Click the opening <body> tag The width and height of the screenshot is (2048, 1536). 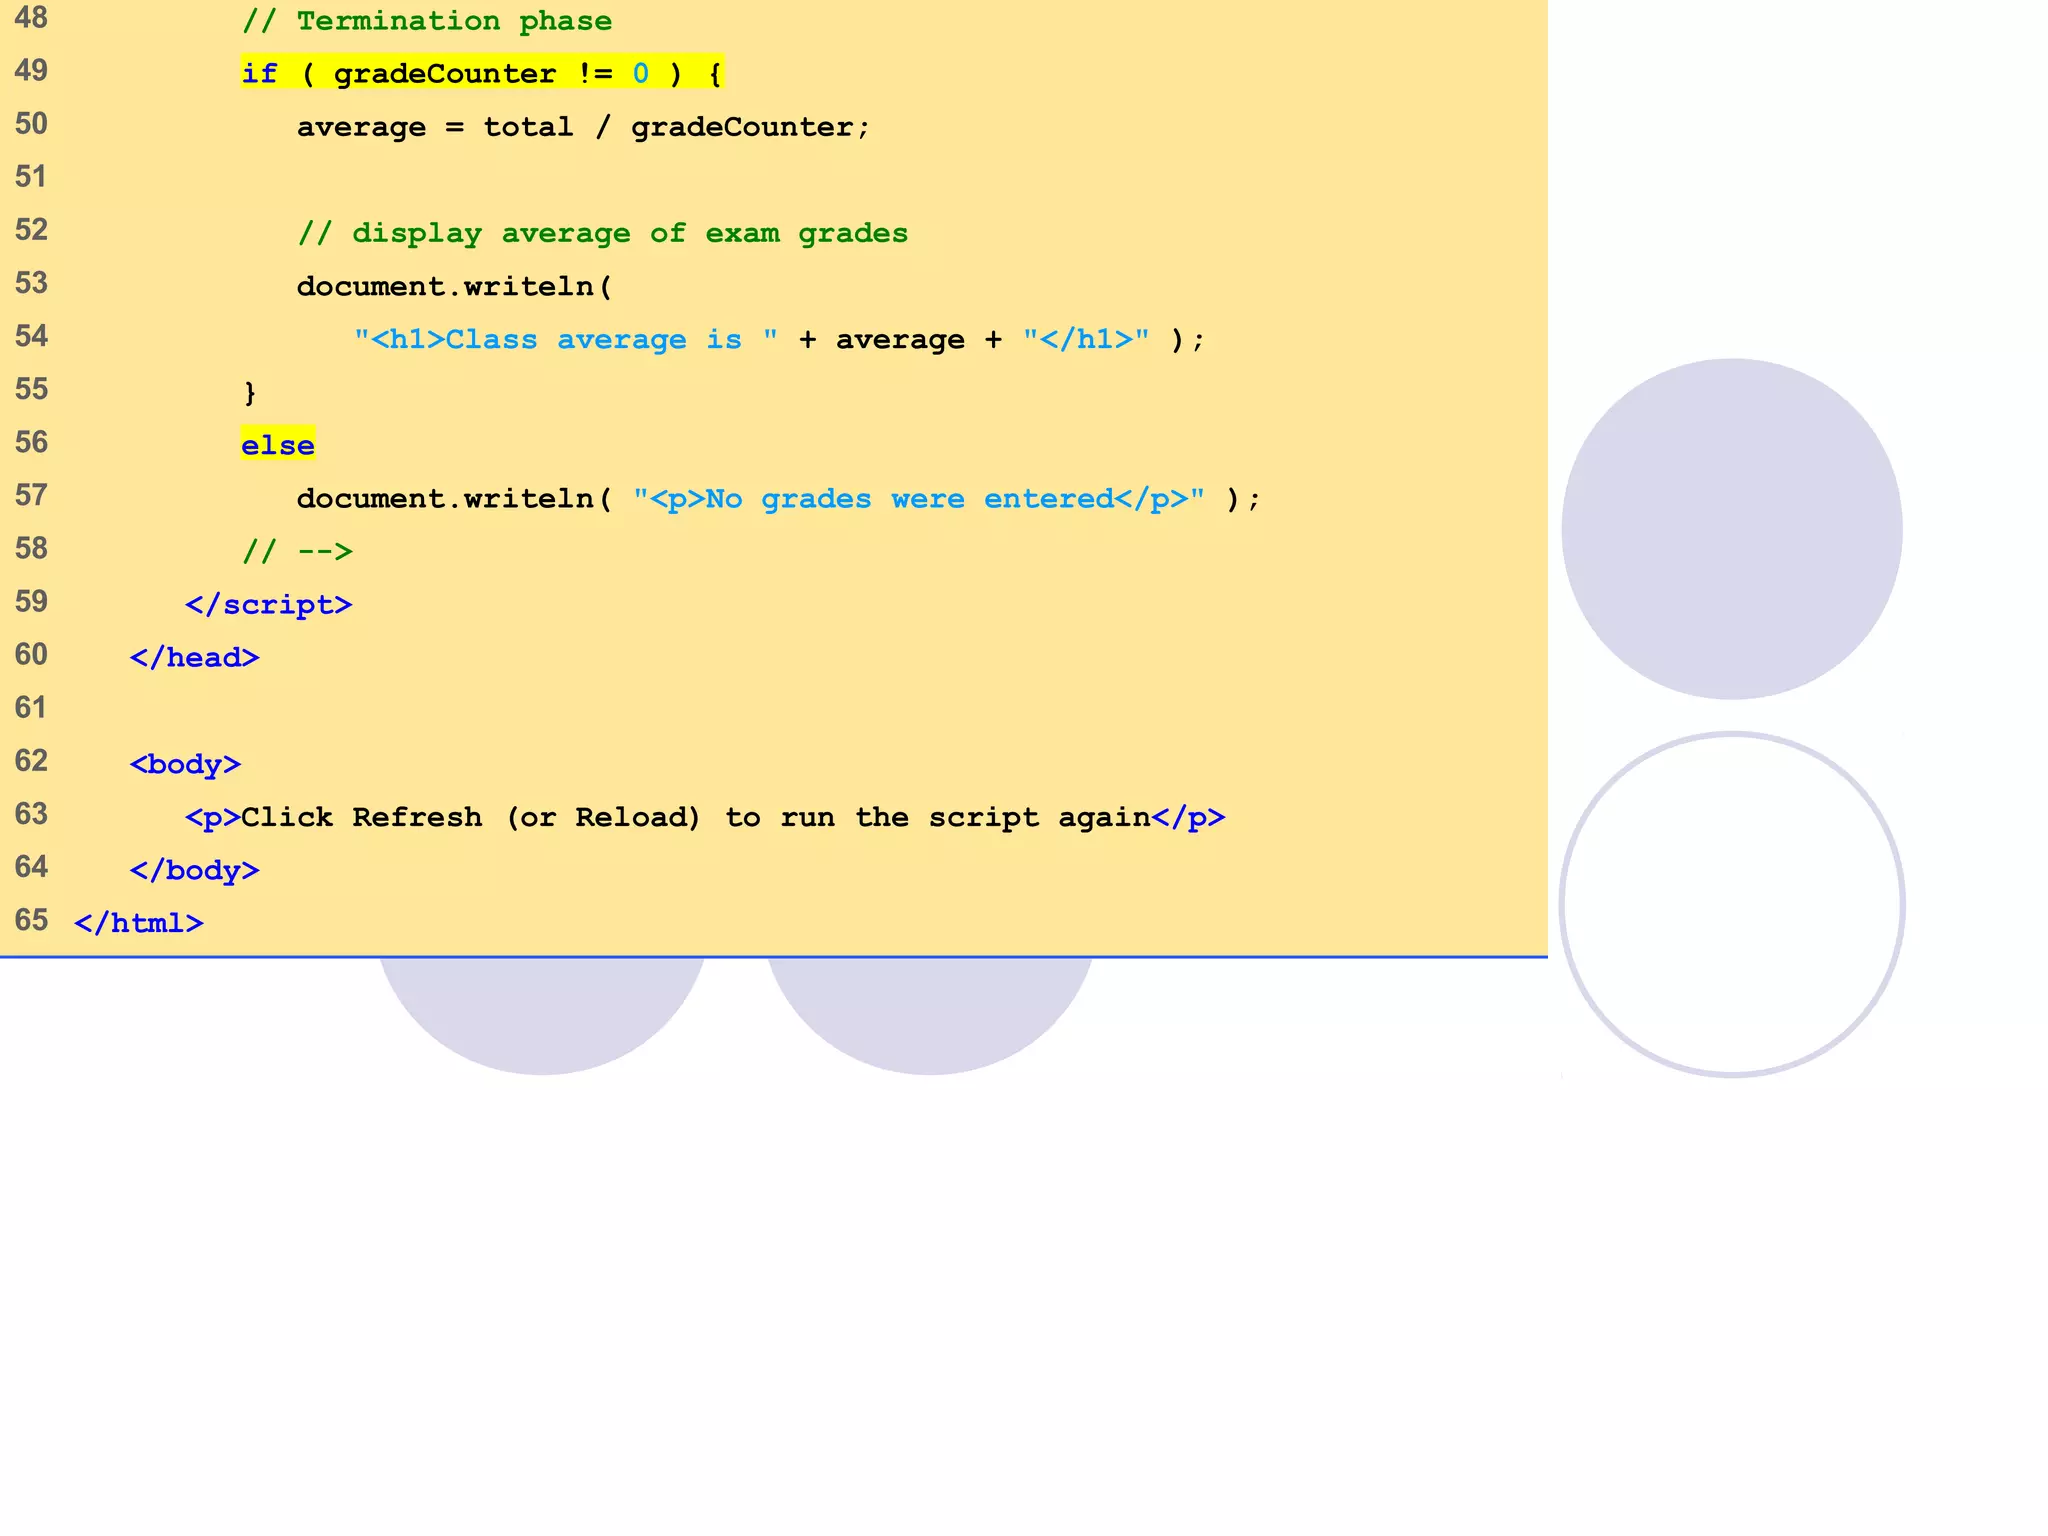(185, 764)
